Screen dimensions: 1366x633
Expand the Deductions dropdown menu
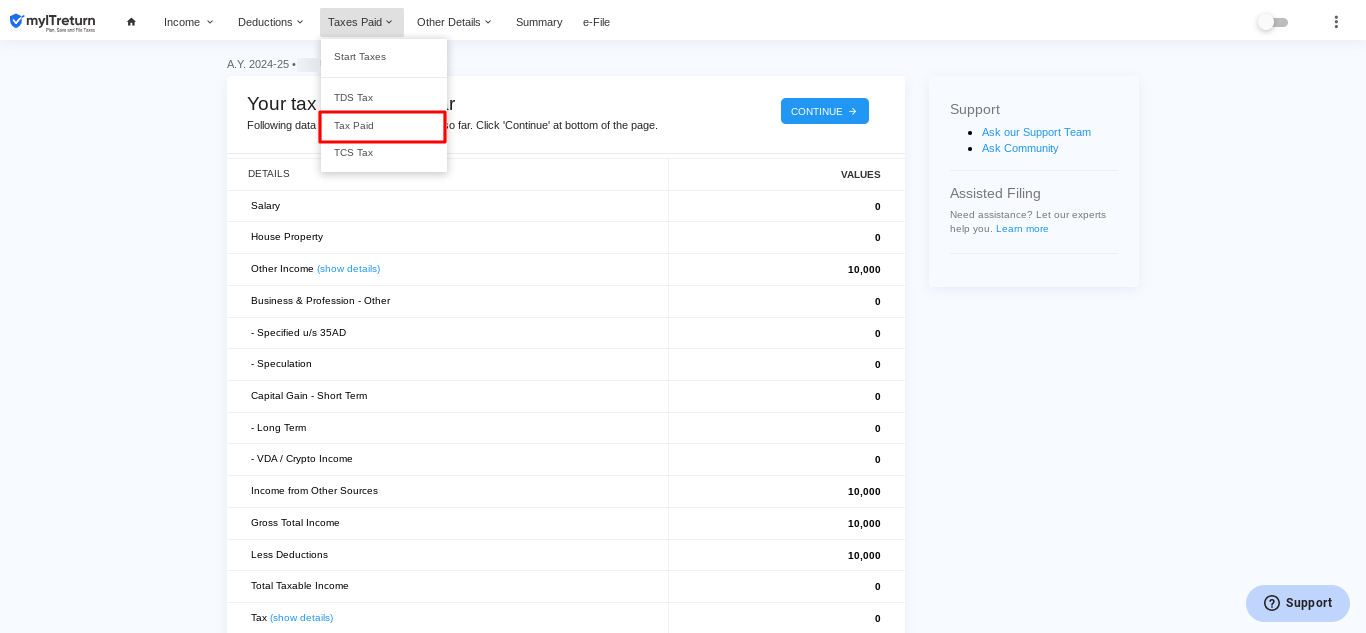pos(270,22)
